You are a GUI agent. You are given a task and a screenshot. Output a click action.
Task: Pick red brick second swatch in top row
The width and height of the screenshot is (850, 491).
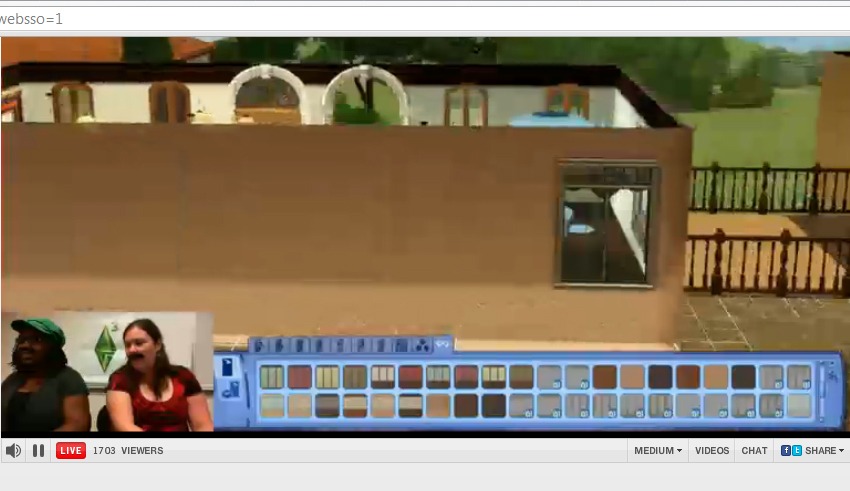[299, 377]
